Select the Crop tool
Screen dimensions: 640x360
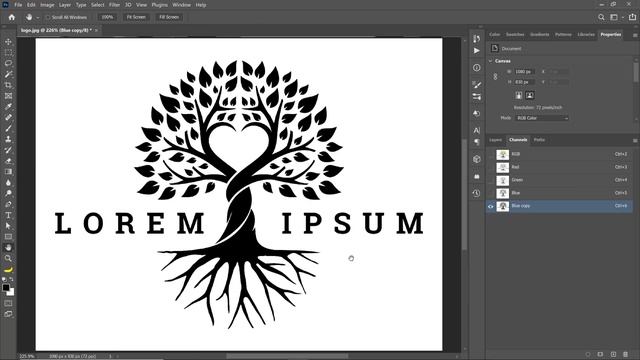pyautogui.click(x=8, y=85)
